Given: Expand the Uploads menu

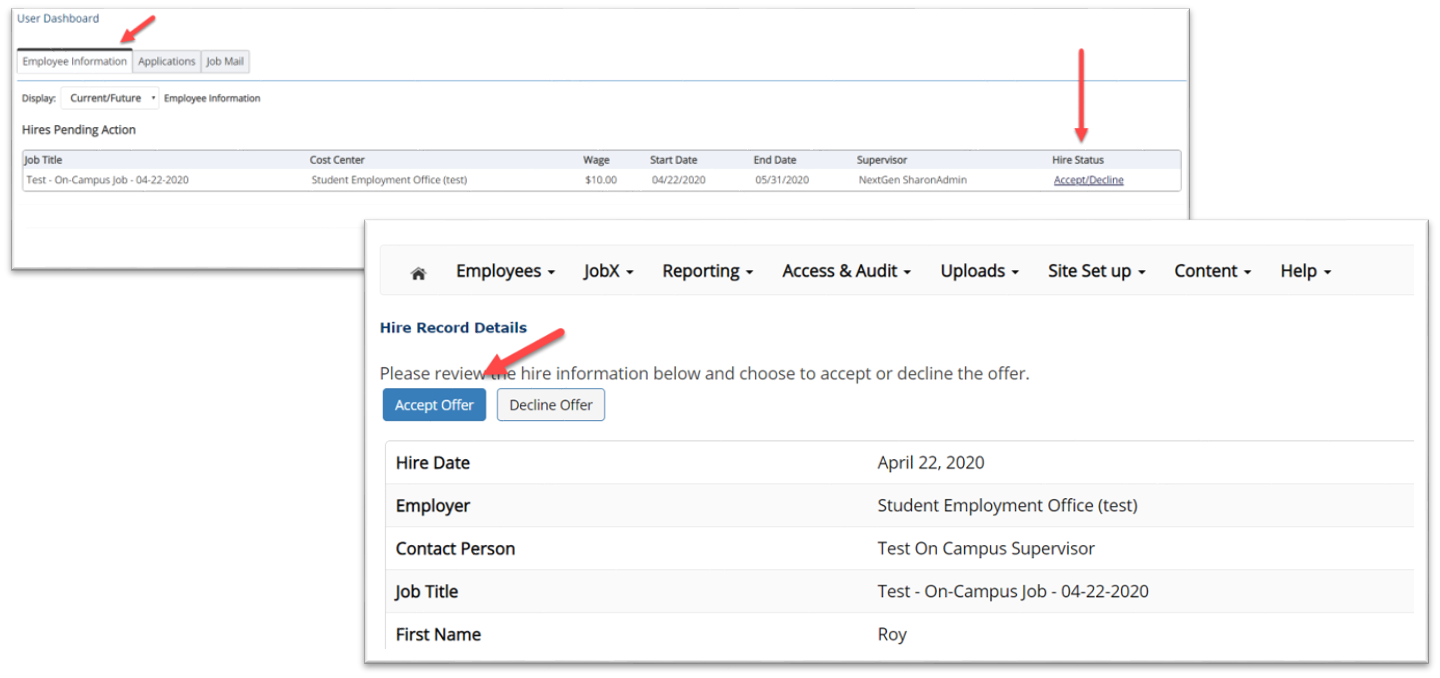Looking at the screenshot, I should [979, 271].
